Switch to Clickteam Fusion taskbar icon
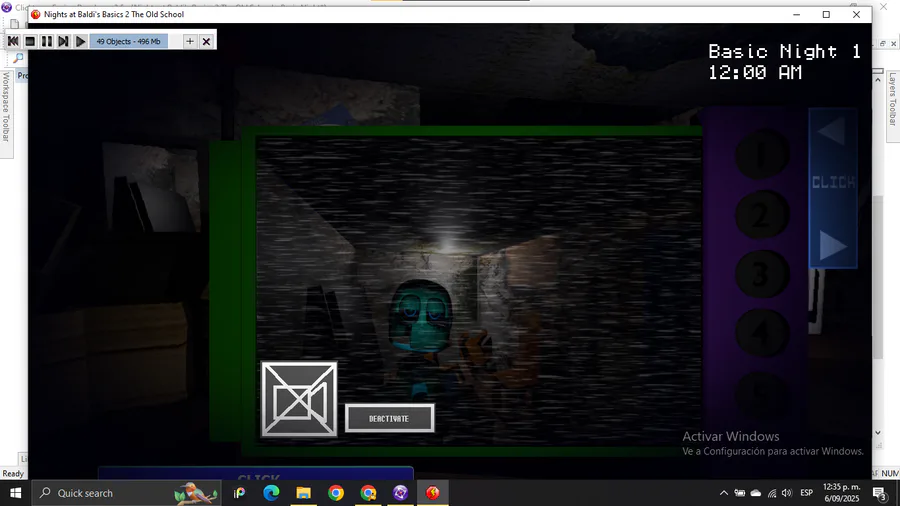 coord(401,493)
